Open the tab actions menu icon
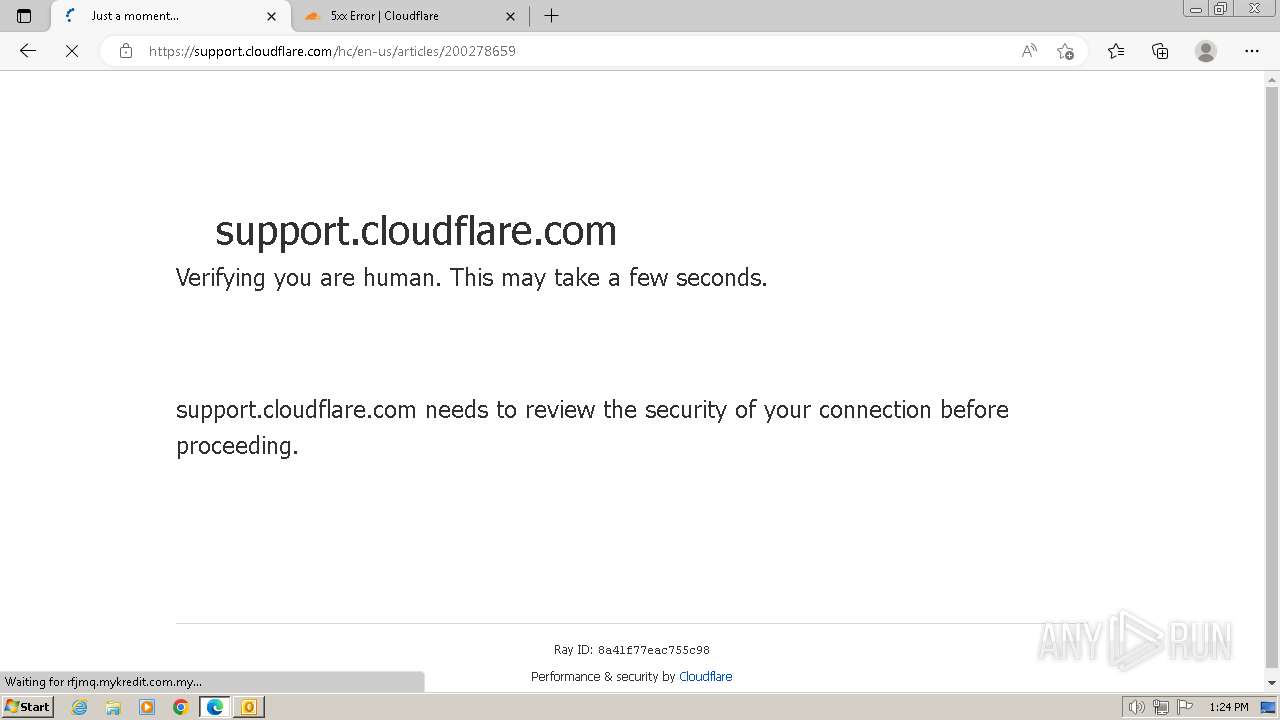1280x720 pixels. pos(24,16)
